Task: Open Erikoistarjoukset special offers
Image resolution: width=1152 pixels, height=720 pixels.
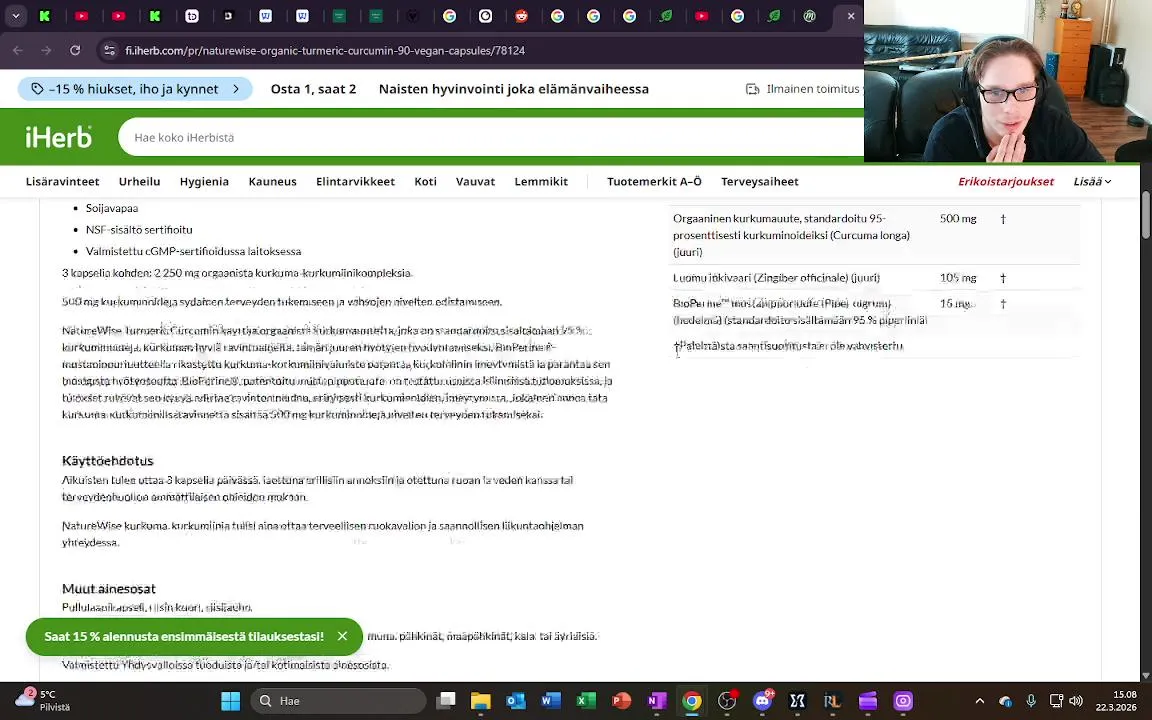Action: [x=1006, y=181]
